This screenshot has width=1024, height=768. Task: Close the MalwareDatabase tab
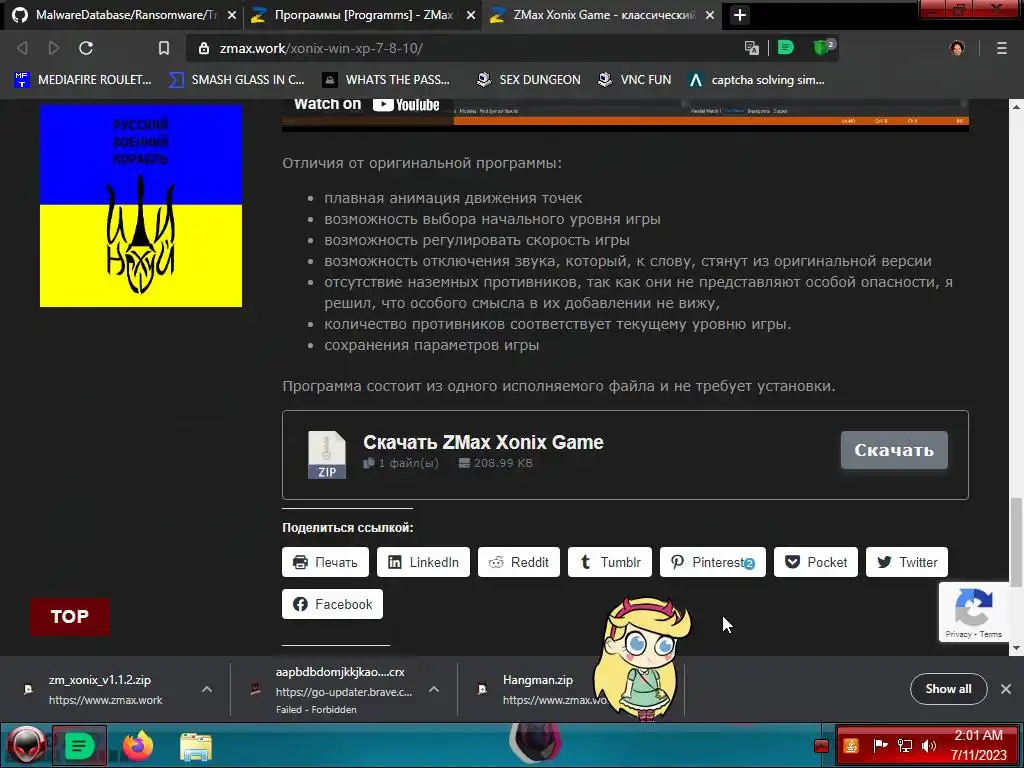tap(232, 15)
